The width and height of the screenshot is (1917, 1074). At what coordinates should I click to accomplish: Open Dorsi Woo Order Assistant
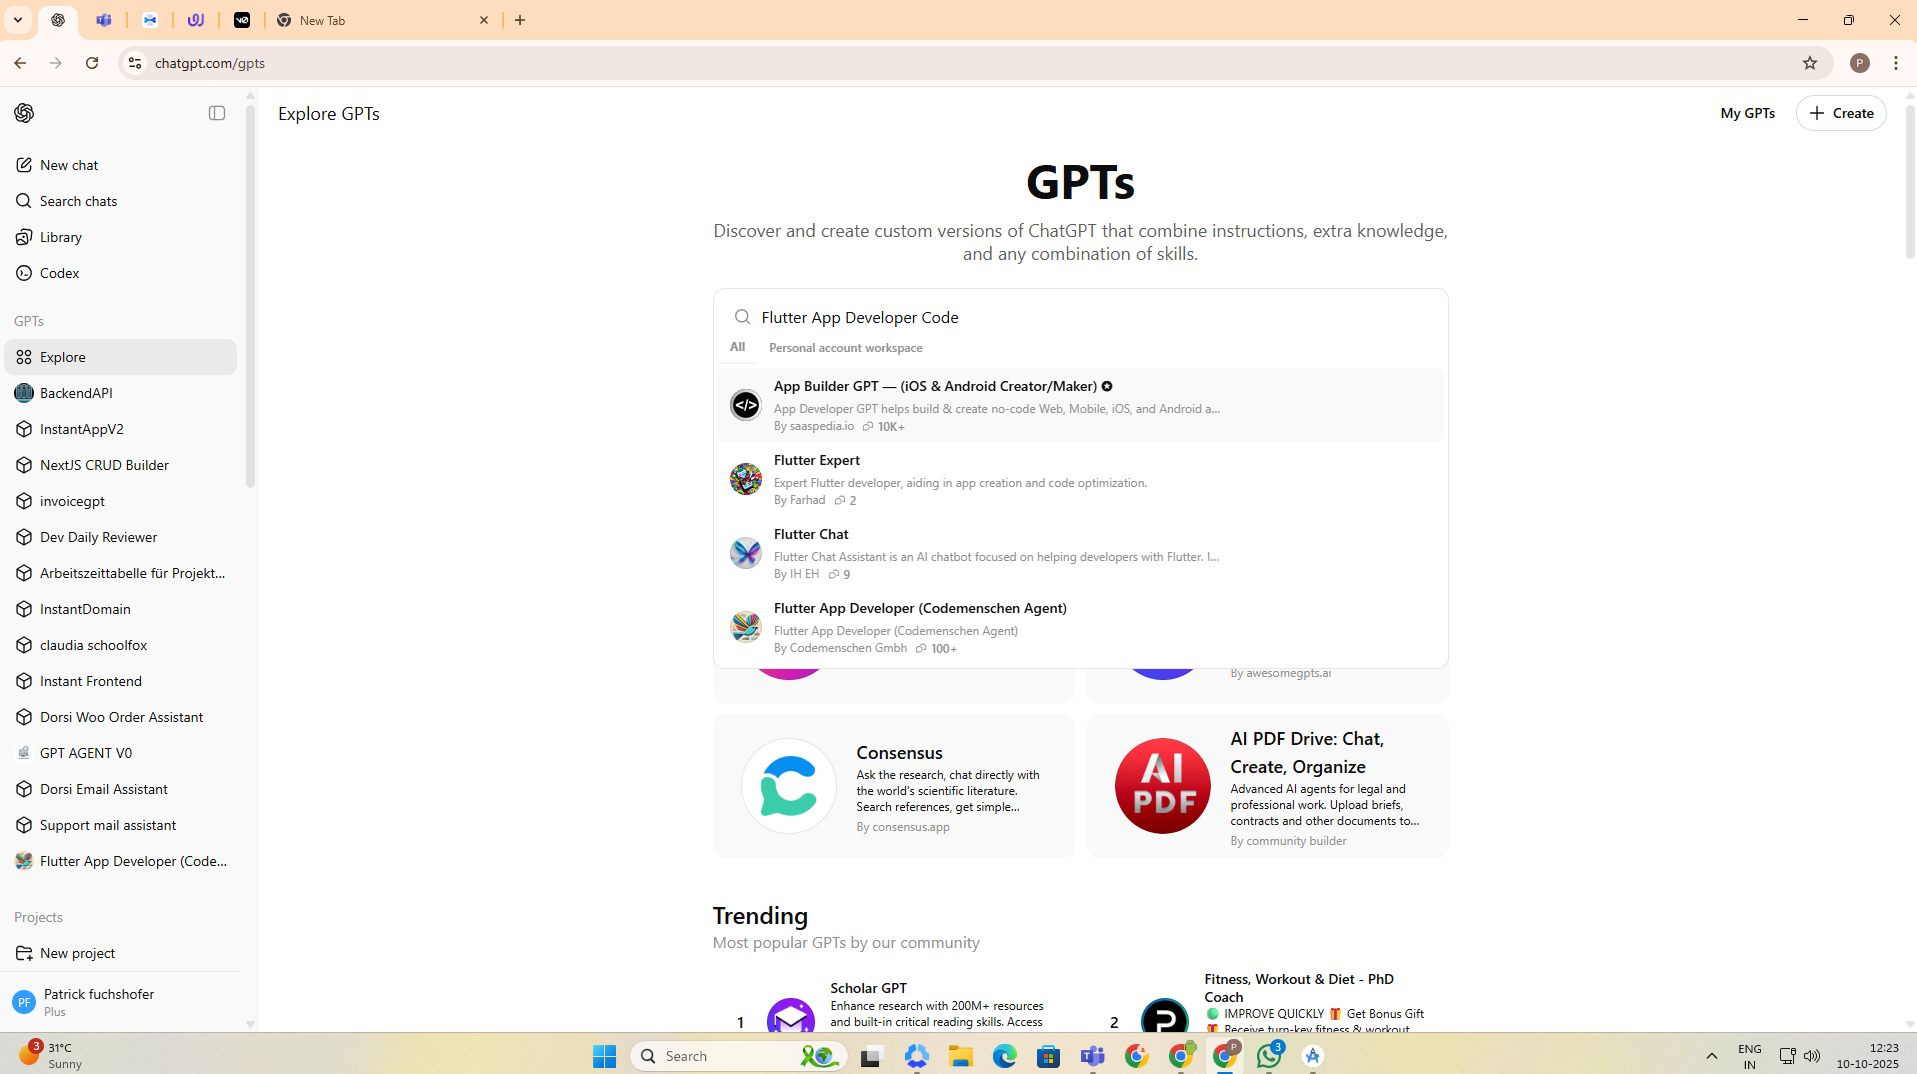point(120,717)
